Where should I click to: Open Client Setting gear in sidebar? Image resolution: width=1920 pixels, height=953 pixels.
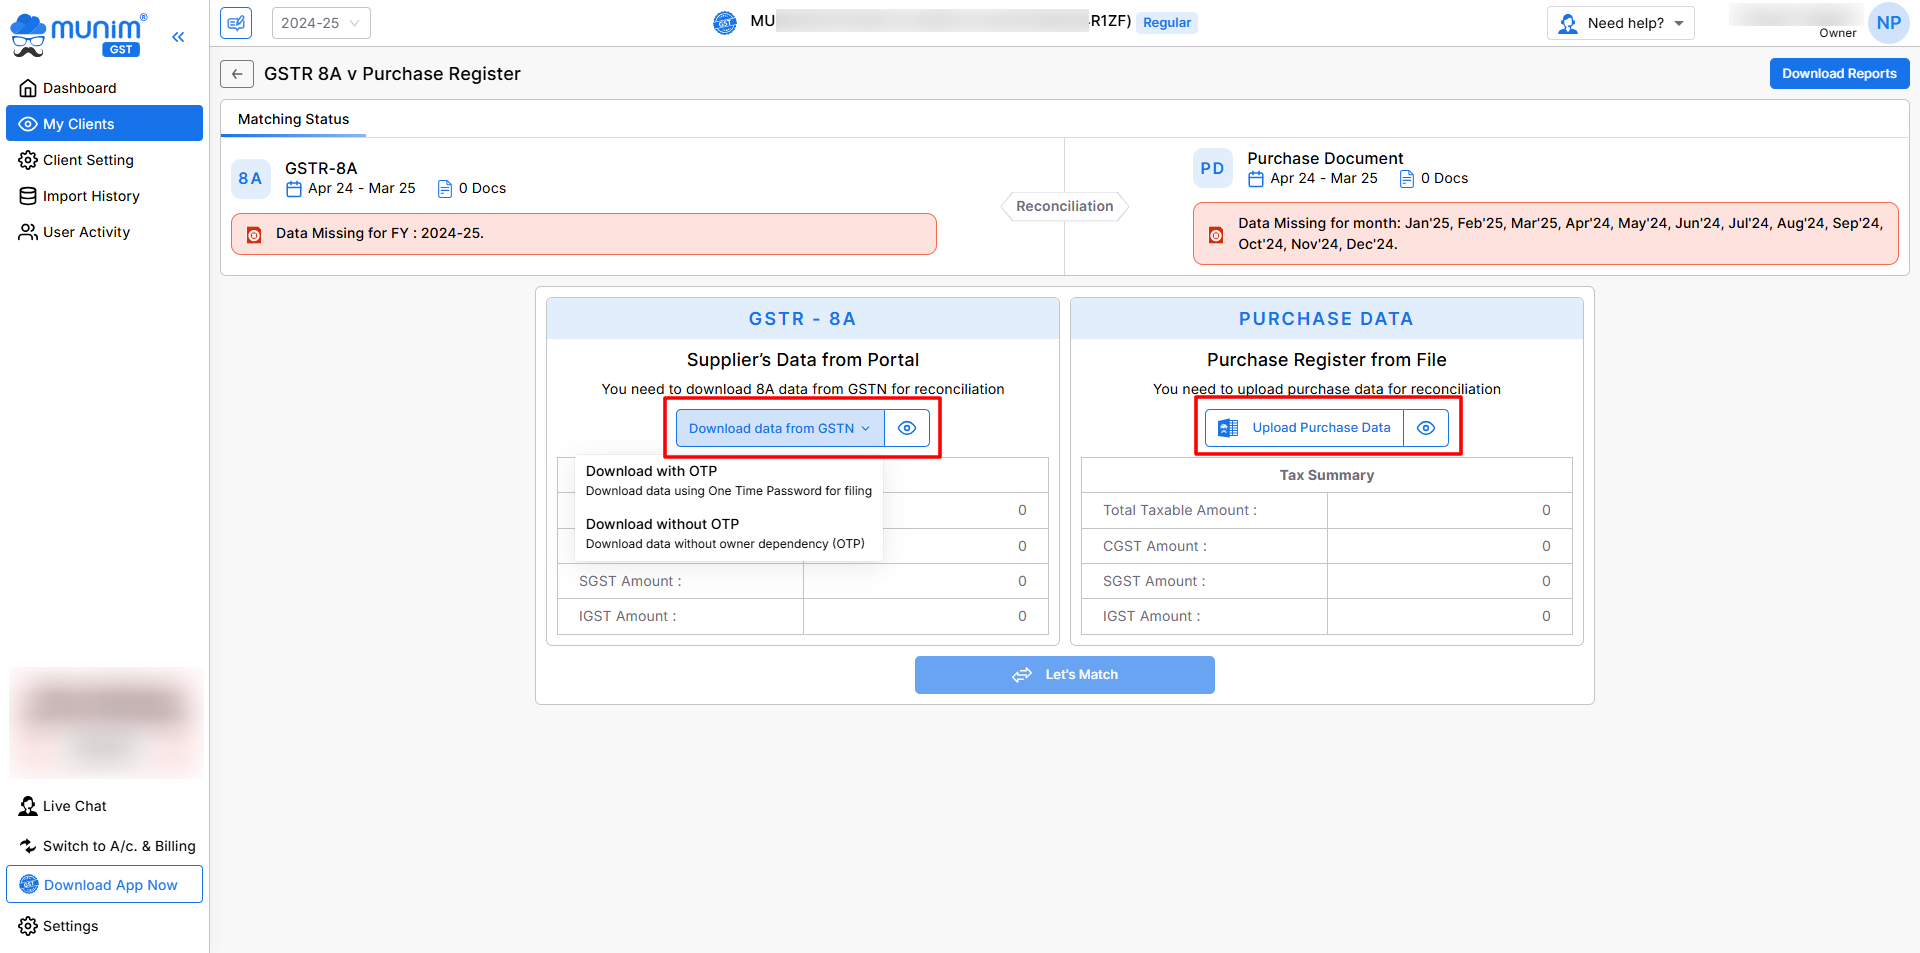pyautogui.click(x=87, y=160)
